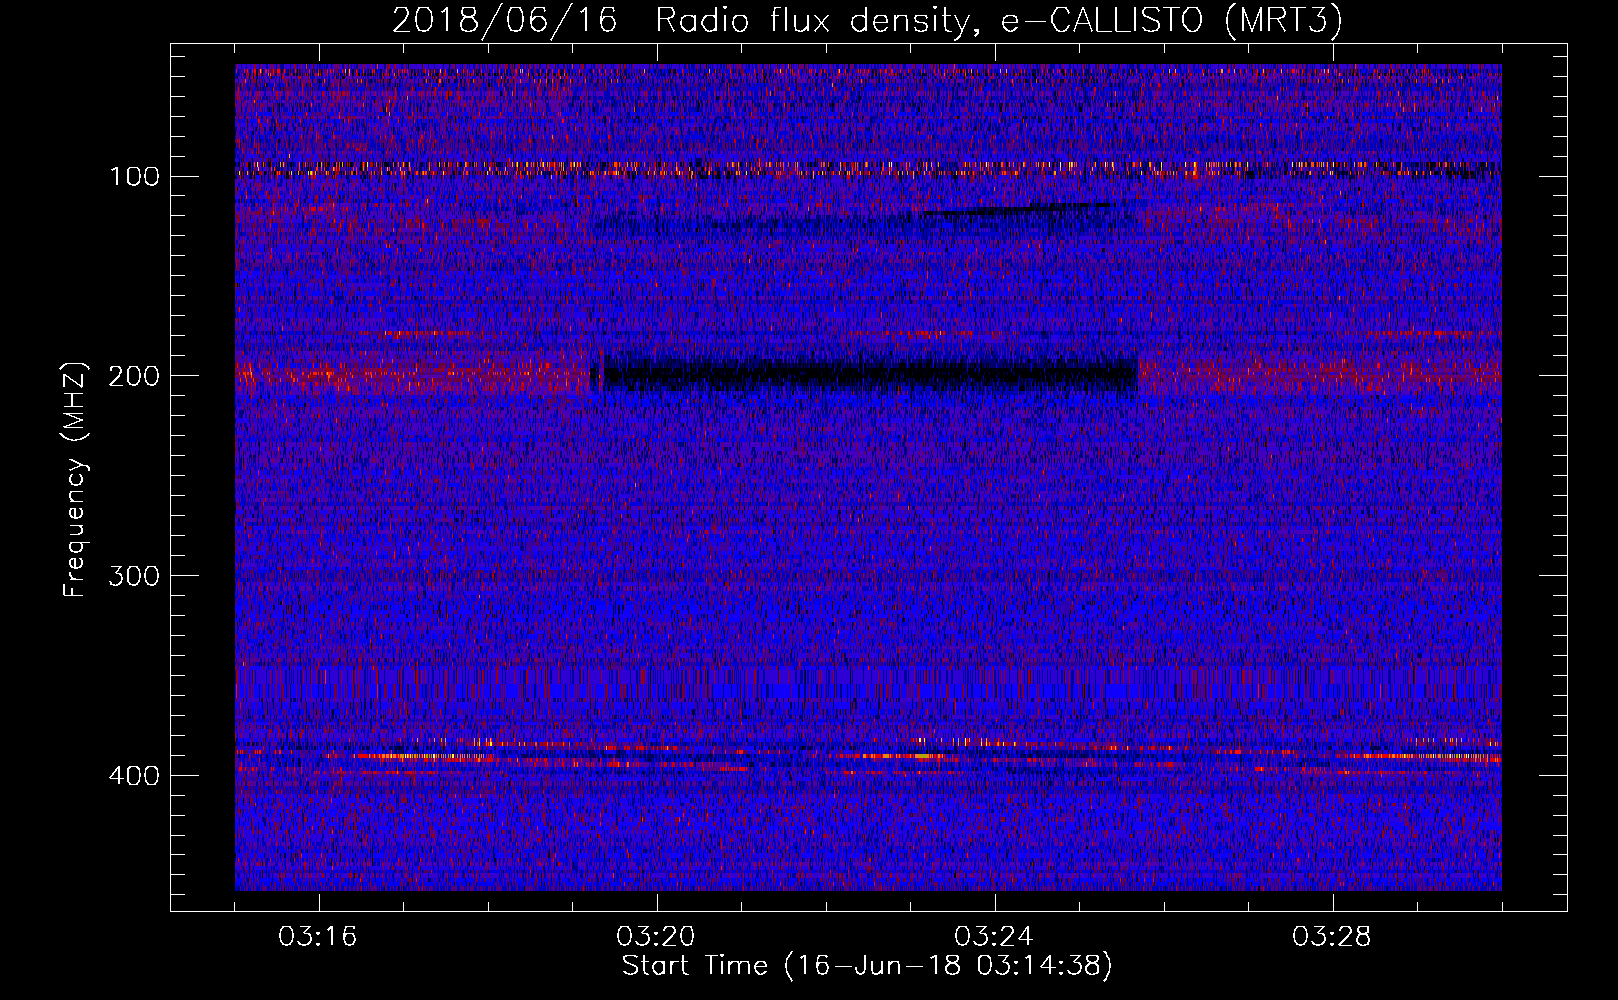Image resolution: width=1618 pixels, height=1000 pixels.
Task: Click the '2018/06/16' date in the title
Action: 505,21
